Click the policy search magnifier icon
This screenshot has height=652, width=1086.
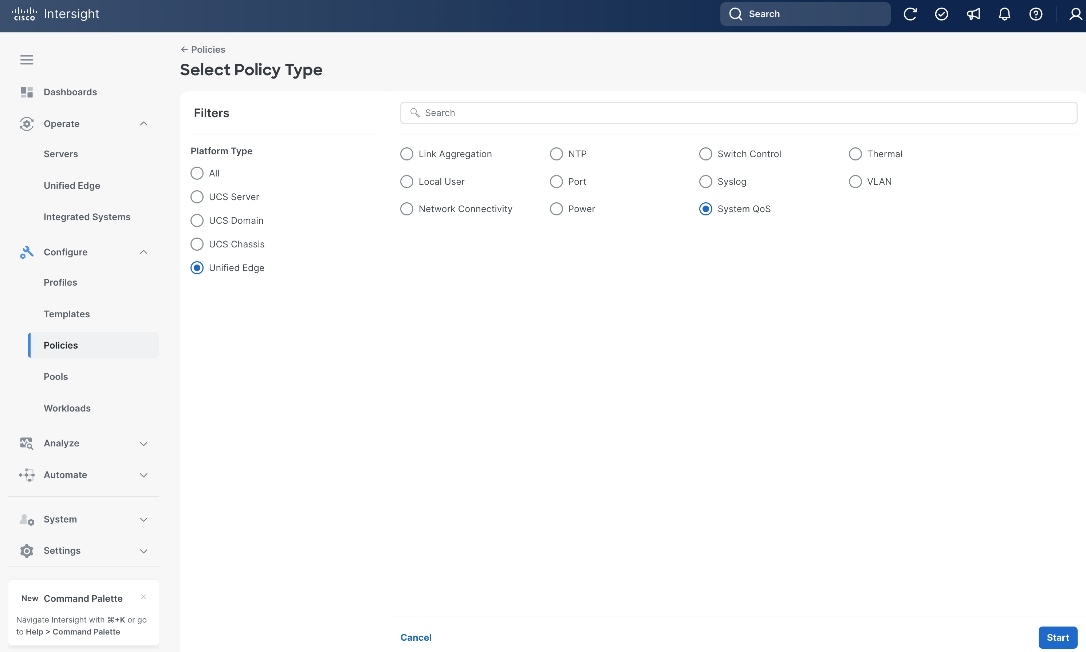click(415, 112)
